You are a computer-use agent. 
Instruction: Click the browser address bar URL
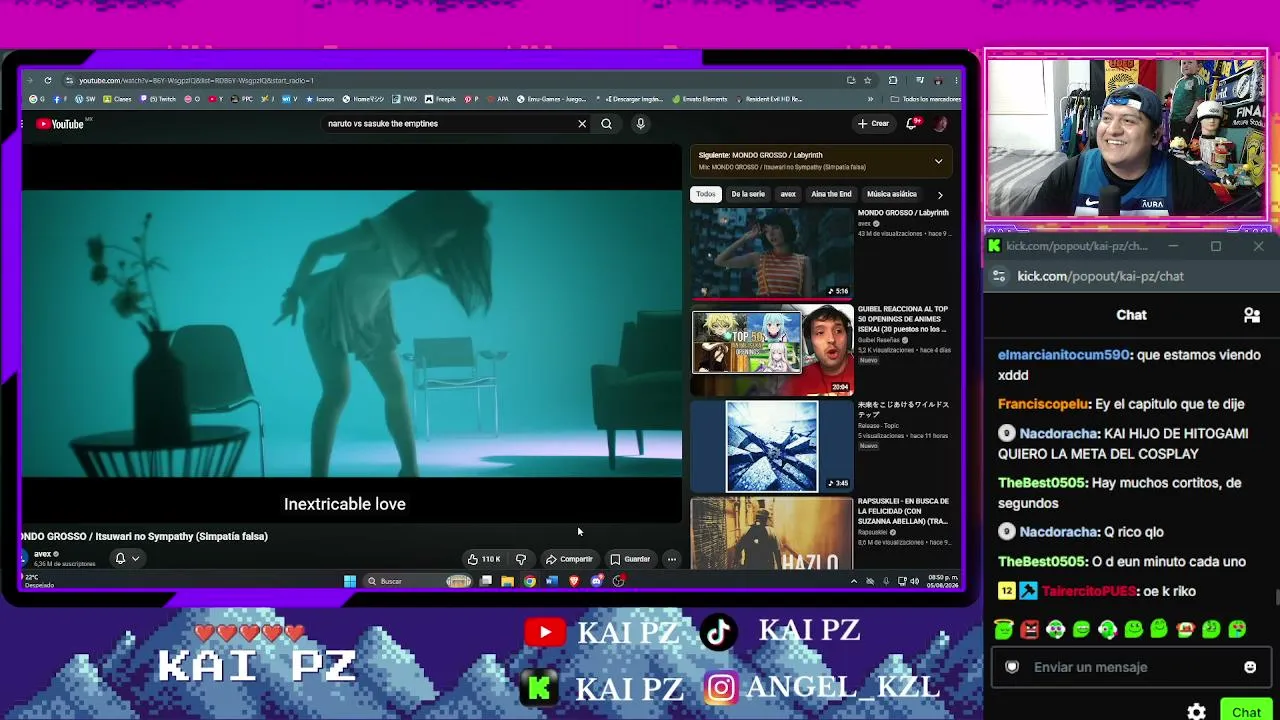click(x=197, y=80)
